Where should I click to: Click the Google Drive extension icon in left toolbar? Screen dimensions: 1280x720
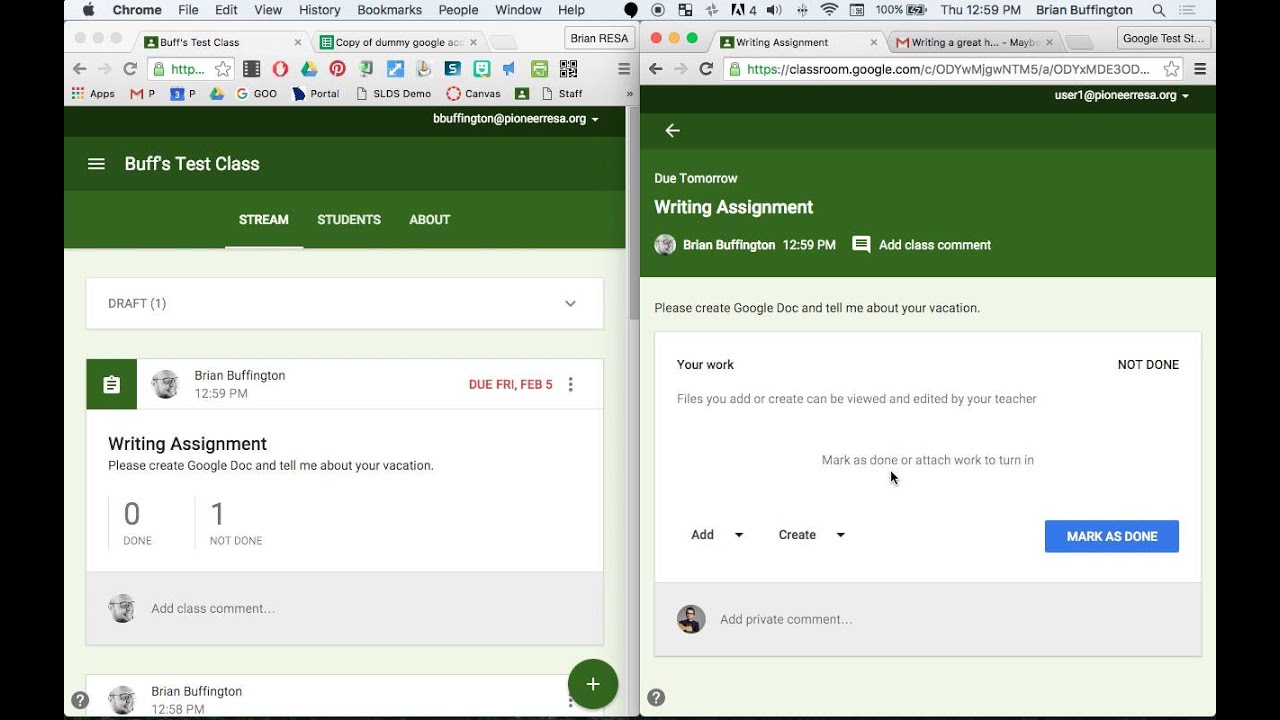tap(309, 69)
